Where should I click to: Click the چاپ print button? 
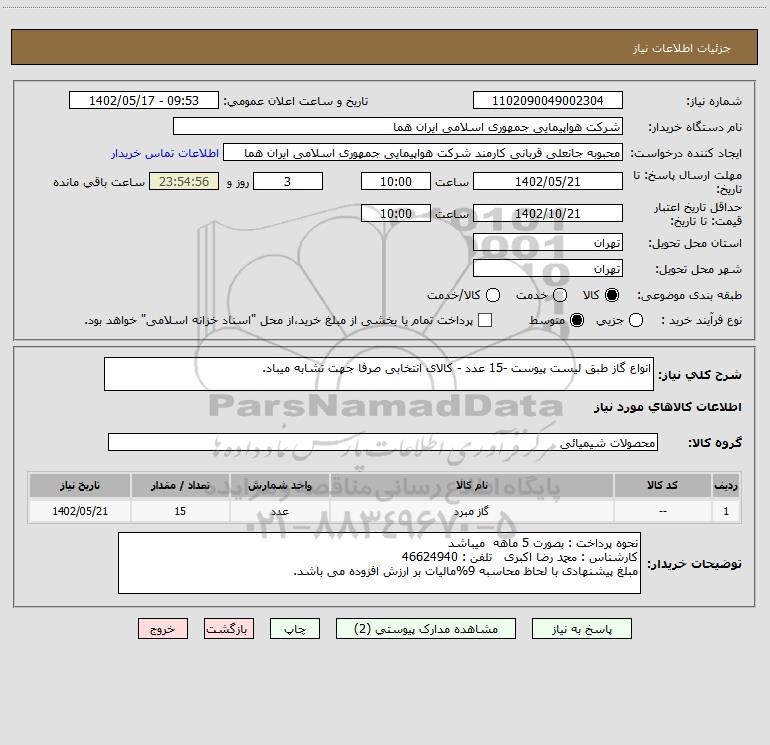tap(295, 629)
